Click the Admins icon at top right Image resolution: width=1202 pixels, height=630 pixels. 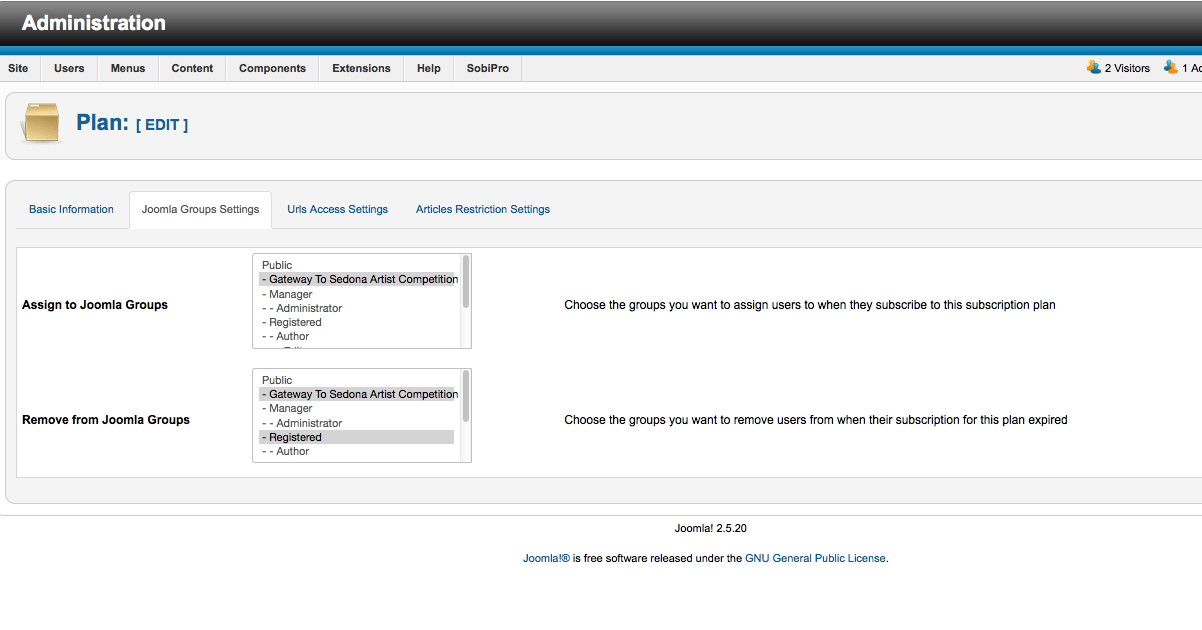click(x=1170, y=68)
